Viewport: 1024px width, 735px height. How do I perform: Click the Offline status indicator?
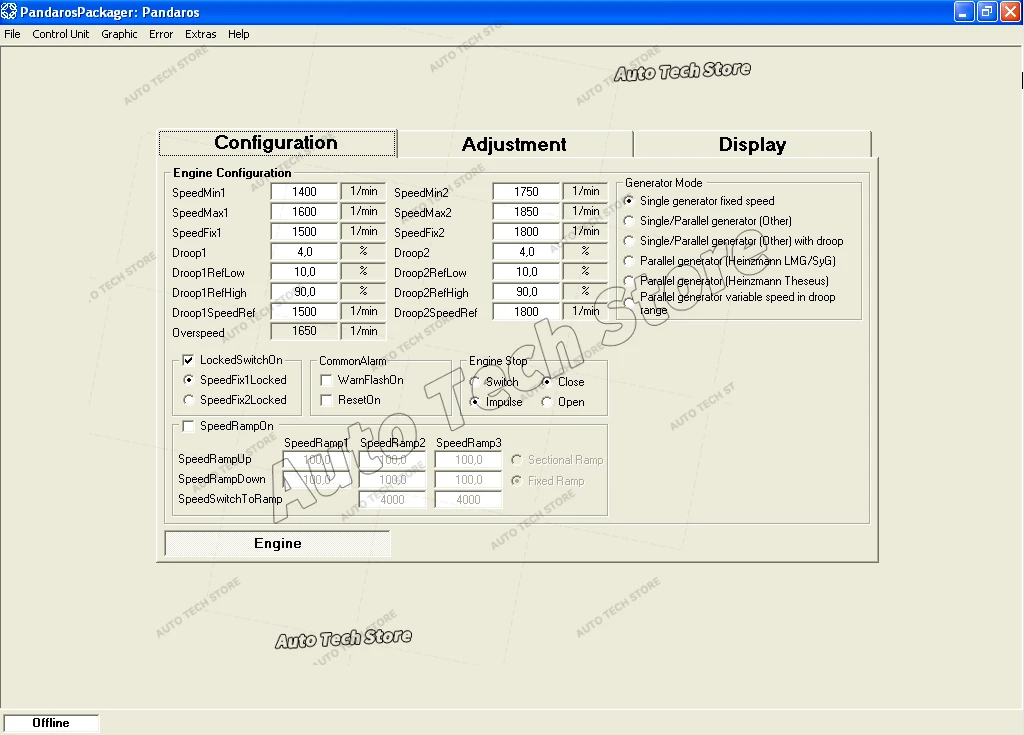(x=51, y=723)
